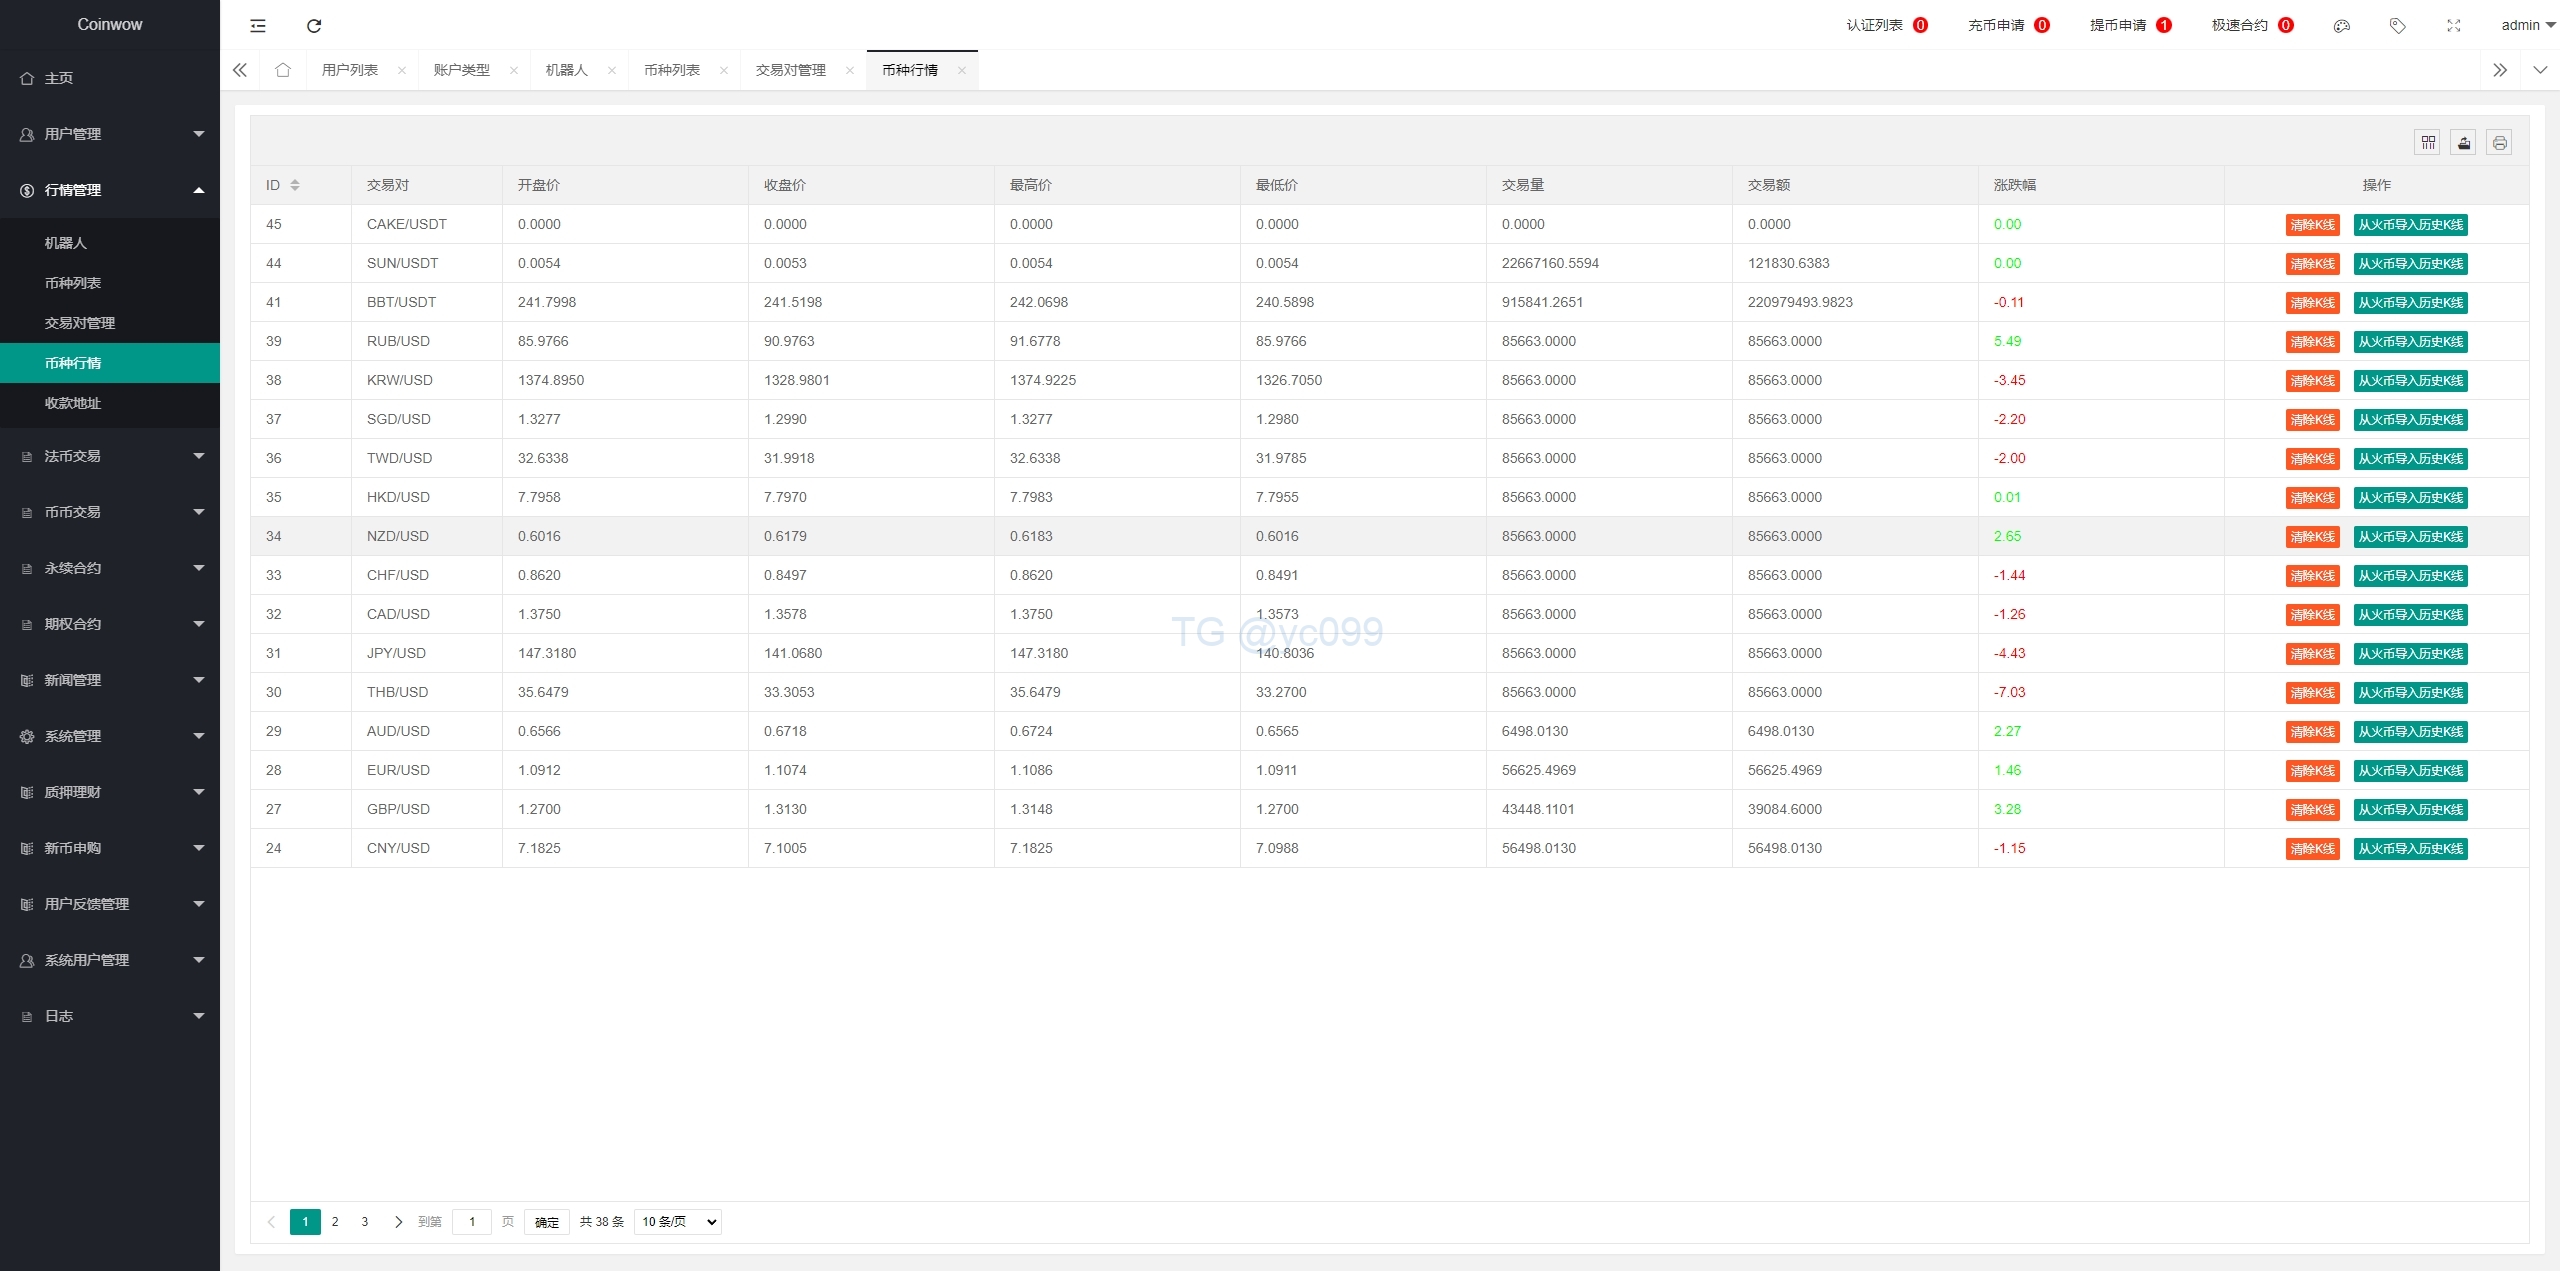Click the page number input field
This screenshot has width=2560, height=1271.
click(472, 1221)
